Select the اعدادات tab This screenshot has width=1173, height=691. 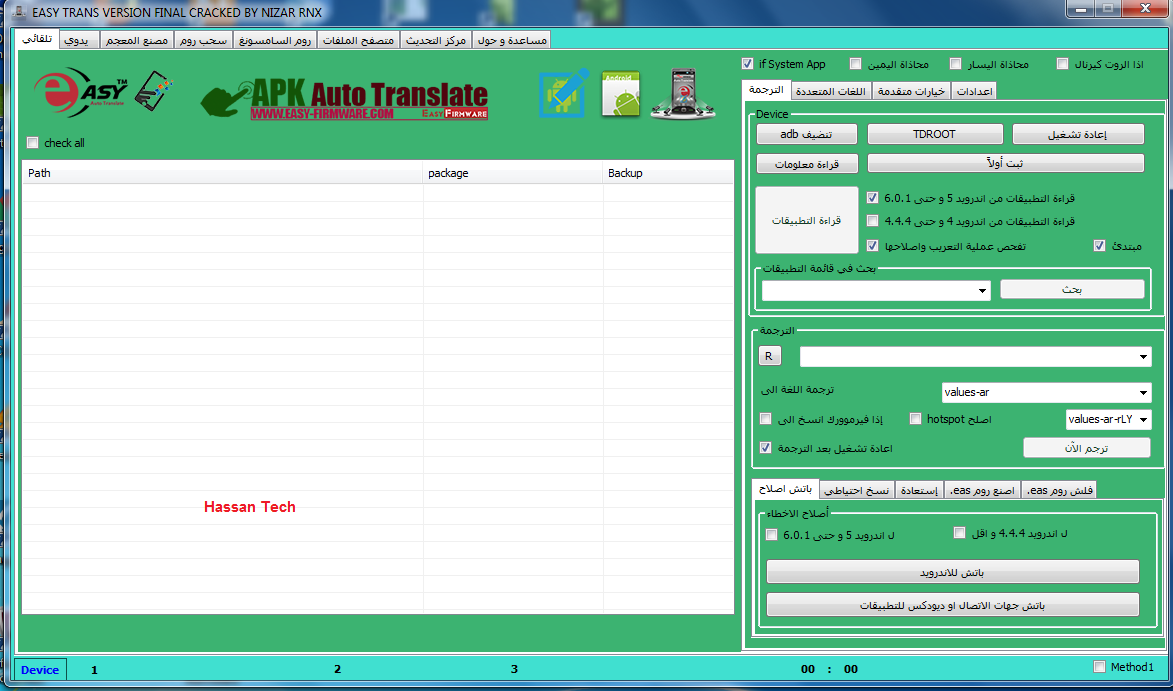[x=973, y=90]
